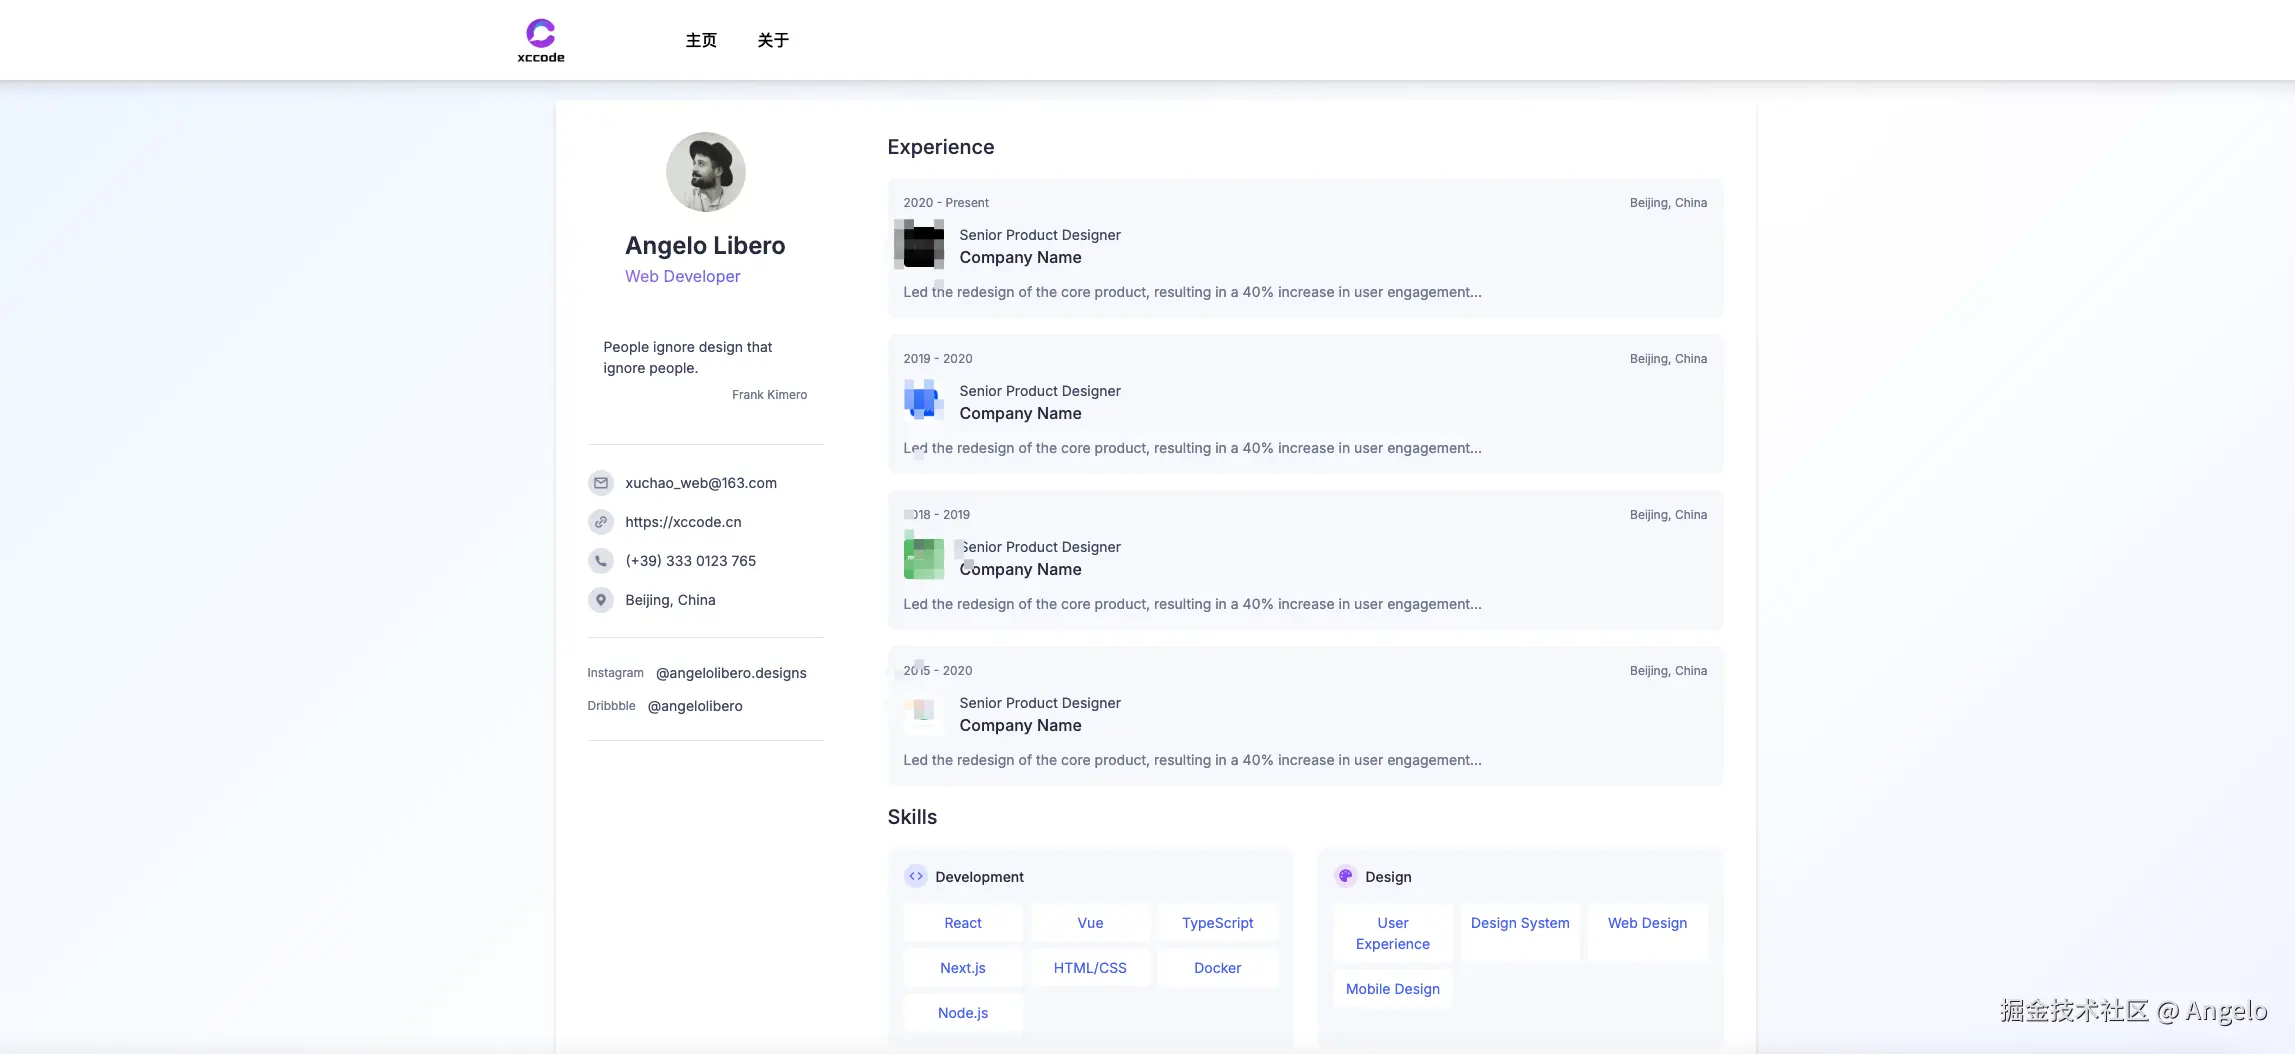Select the Mobile Design skill tag

(x=1393, y=989)
